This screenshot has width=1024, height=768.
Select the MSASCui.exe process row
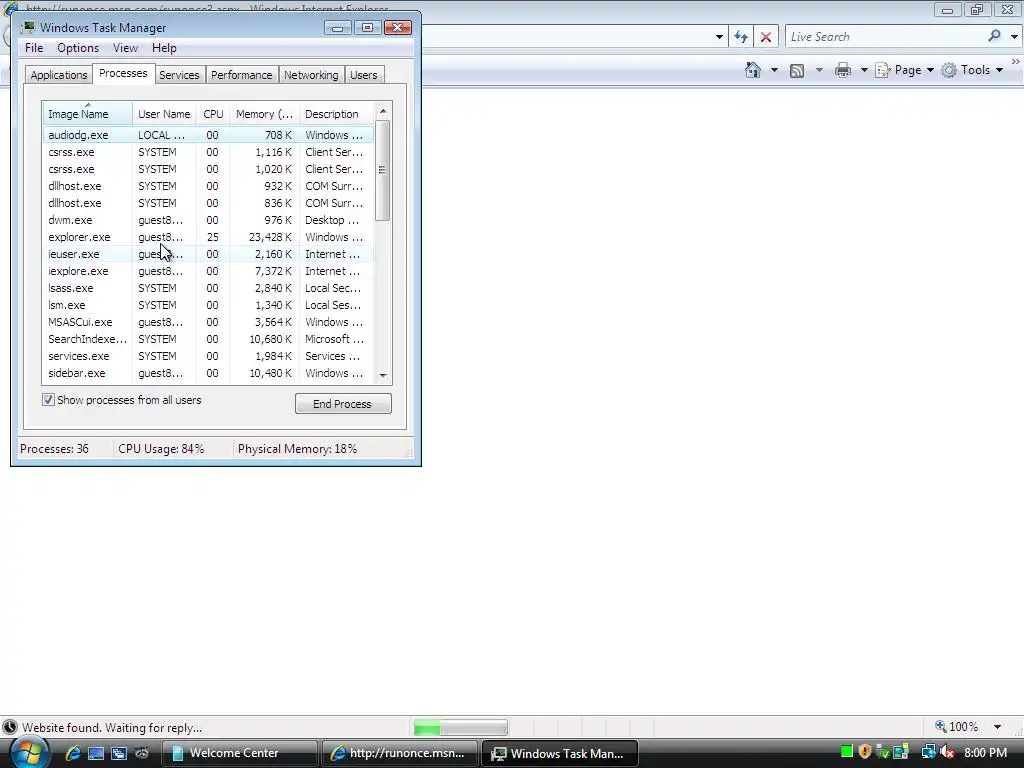(x=208, y=322)
